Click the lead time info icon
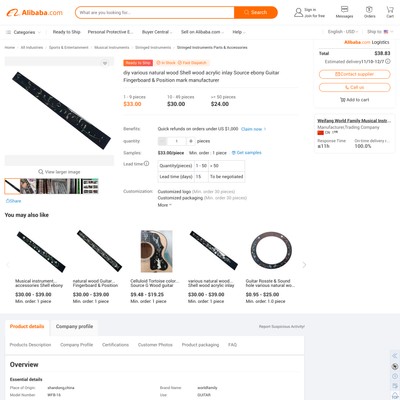The width and height of the screenshot is (400, 400). pos(146,164)
